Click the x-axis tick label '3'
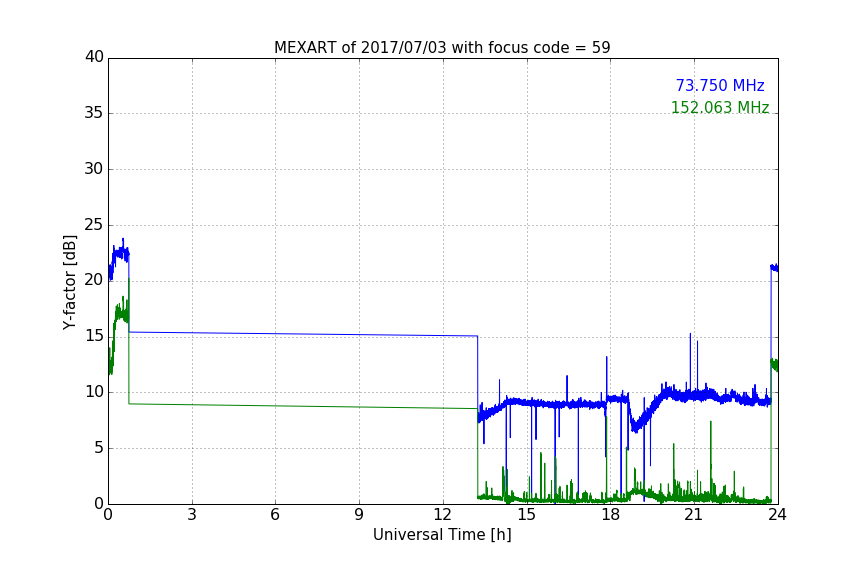 click(192, 515)
